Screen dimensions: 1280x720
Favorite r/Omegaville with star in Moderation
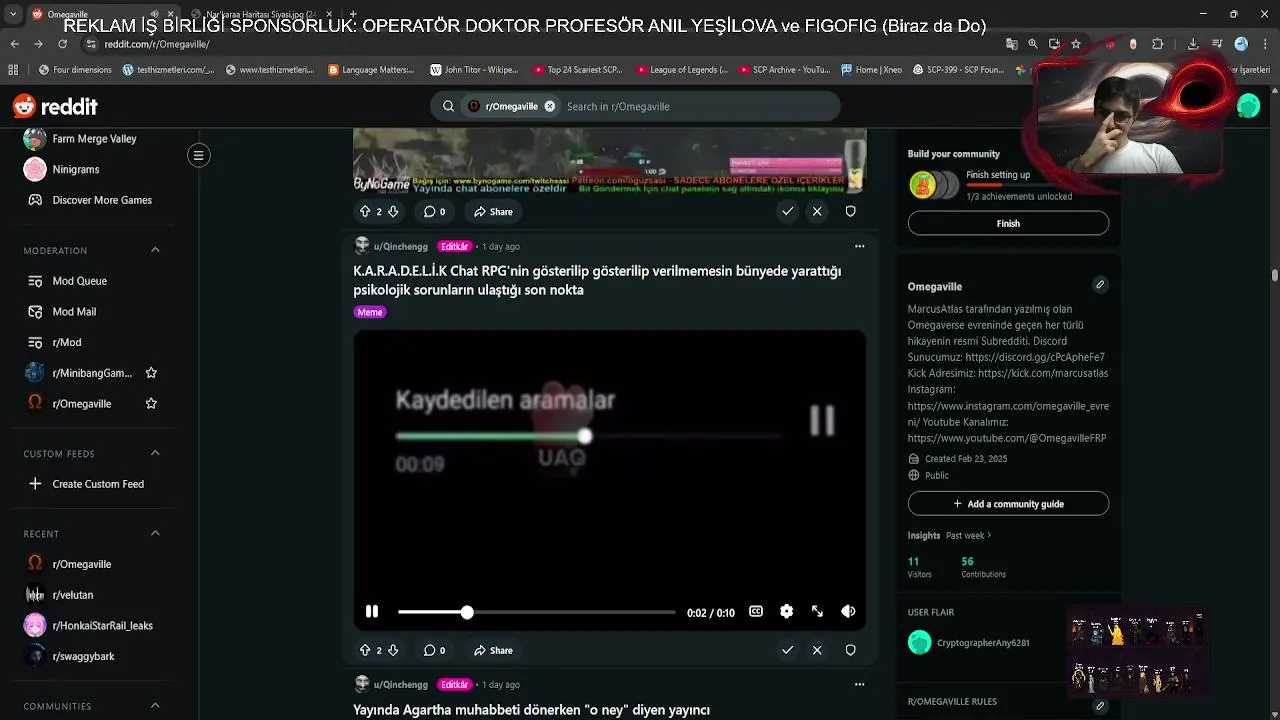pos(151,404)
